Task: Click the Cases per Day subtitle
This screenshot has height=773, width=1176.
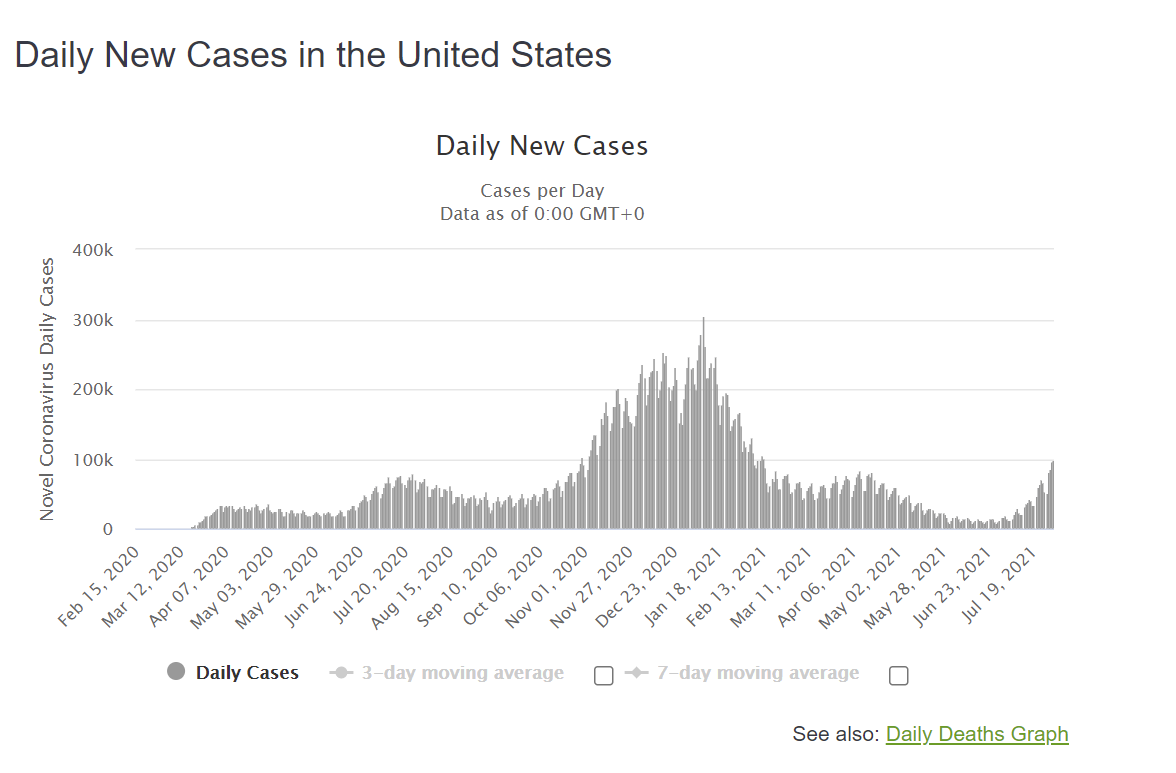Action: click(x=542, y=190)
